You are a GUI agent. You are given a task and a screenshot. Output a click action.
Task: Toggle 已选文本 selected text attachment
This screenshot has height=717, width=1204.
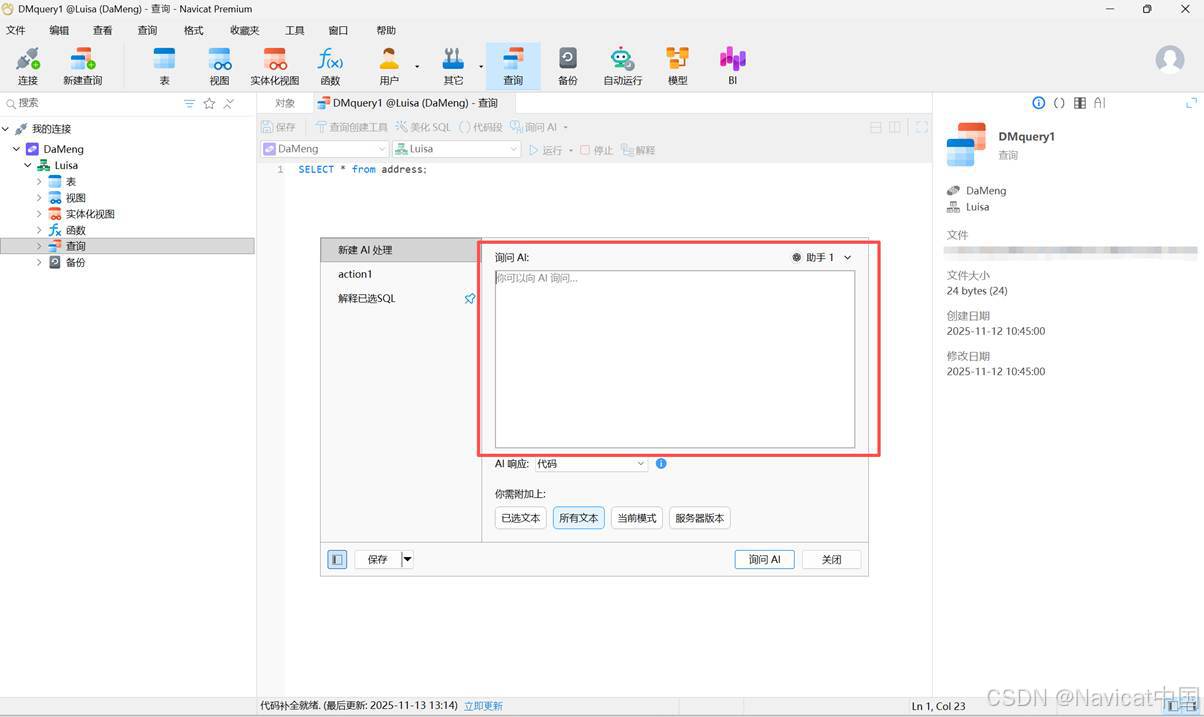pos(521,518)
